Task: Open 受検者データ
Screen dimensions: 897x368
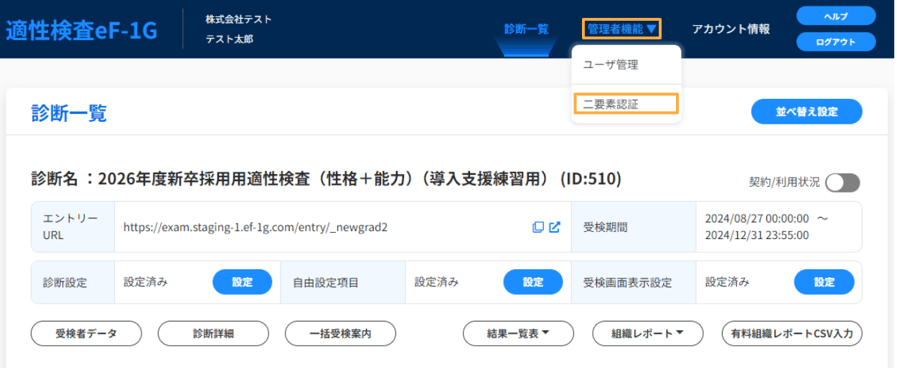Action: (86, 334)
